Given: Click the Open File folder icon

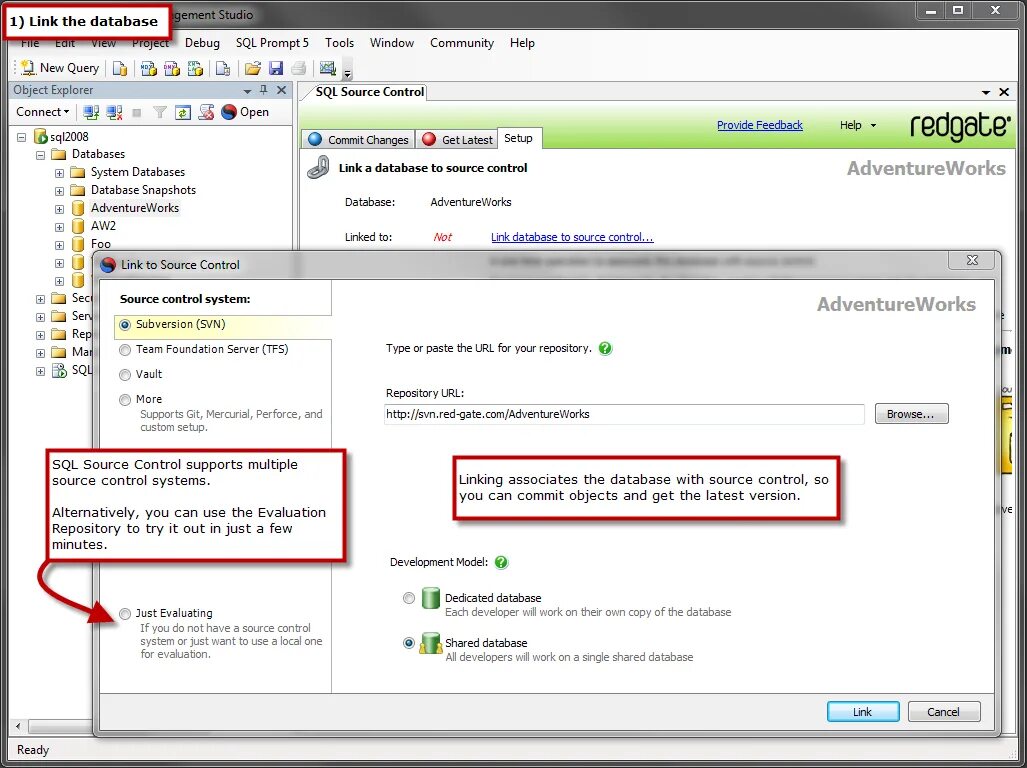Looking at the screenshot, I should [x=253, y=68].
